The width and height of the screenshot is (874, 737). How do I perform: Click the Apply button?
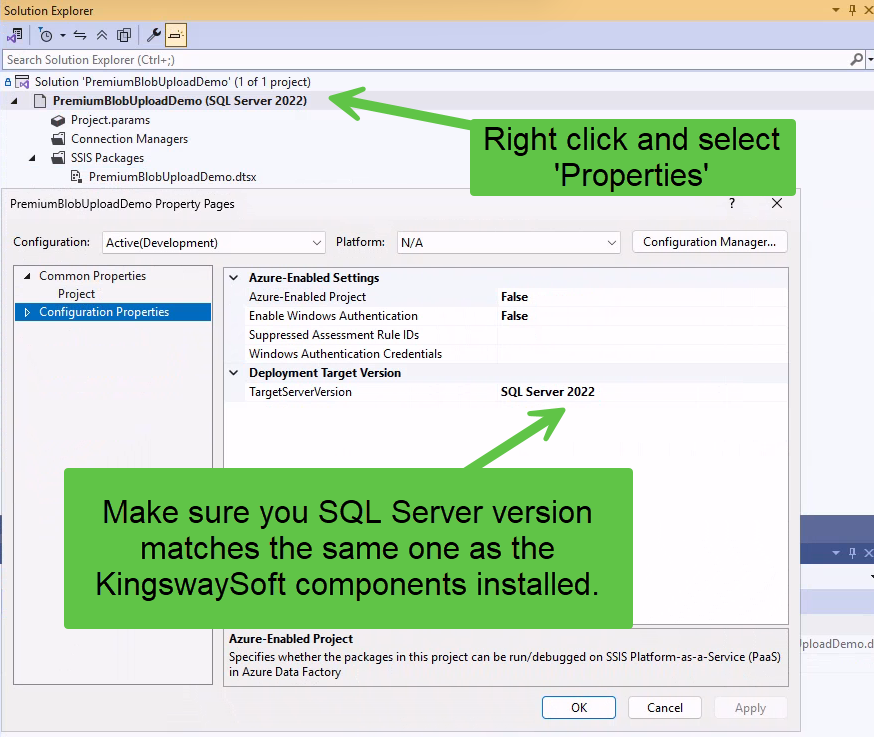[750, 708]
